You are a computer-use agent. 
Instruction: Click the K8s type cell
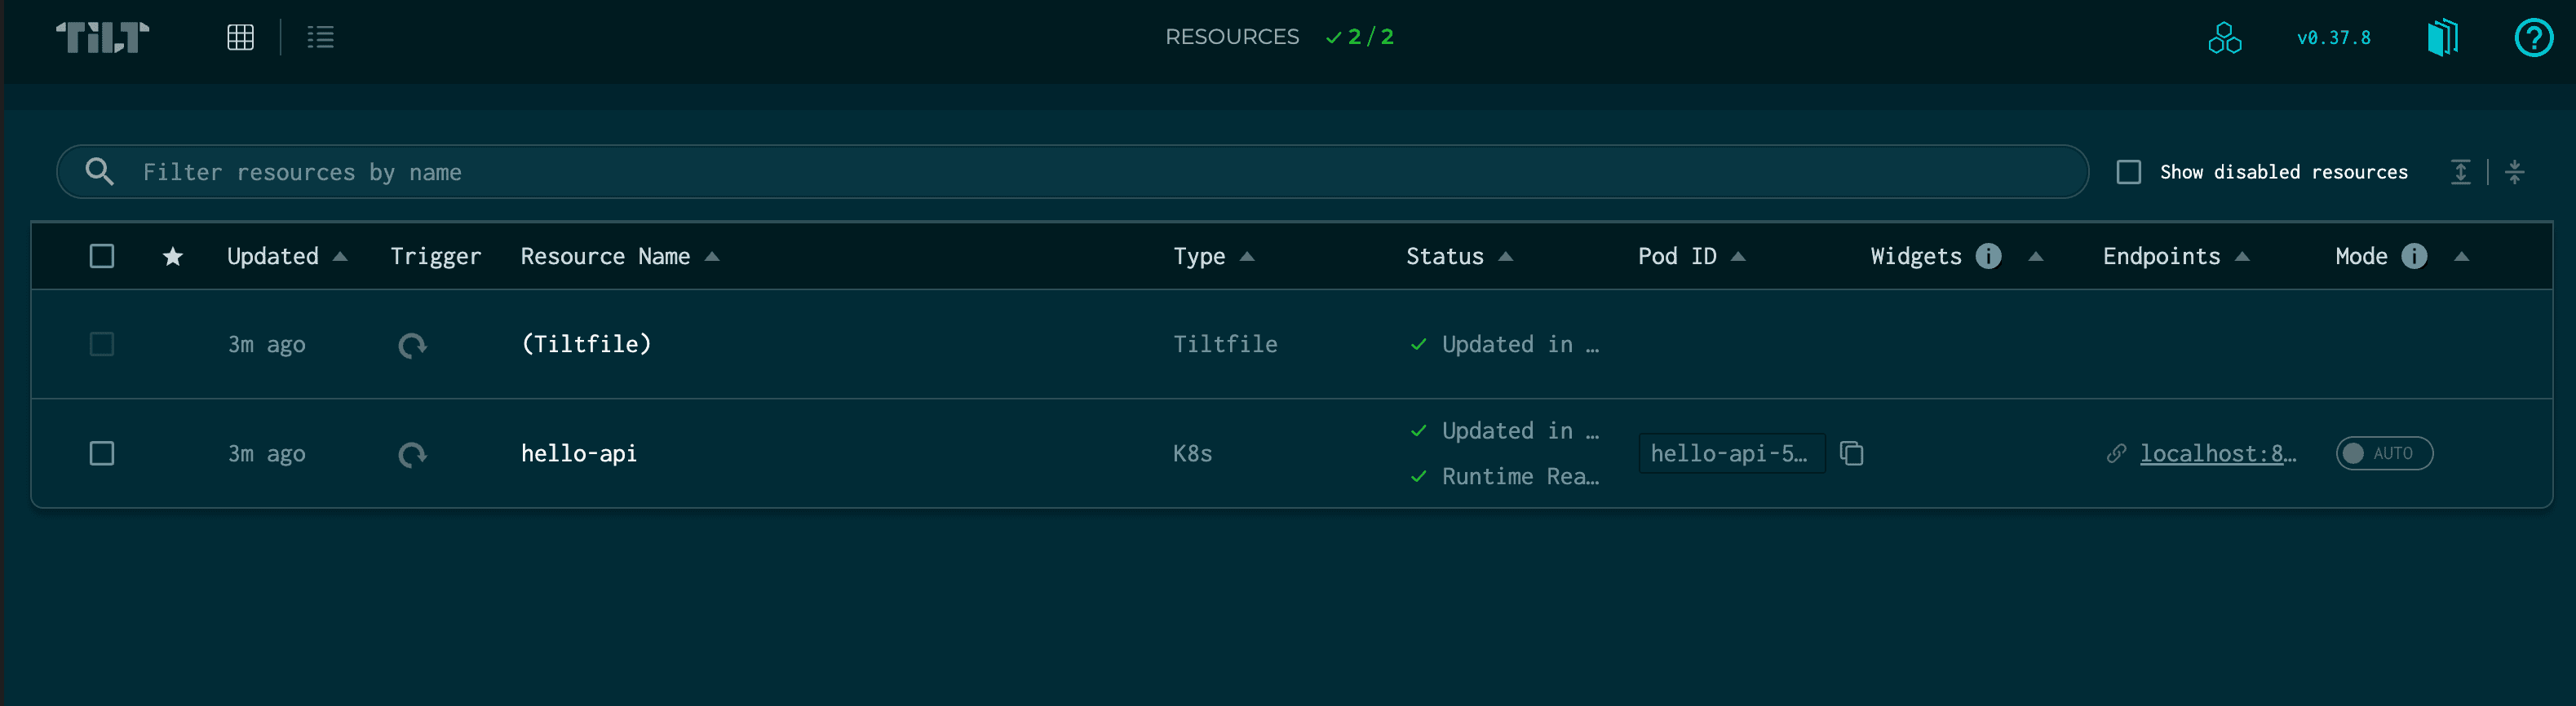tap(1192, 454)
